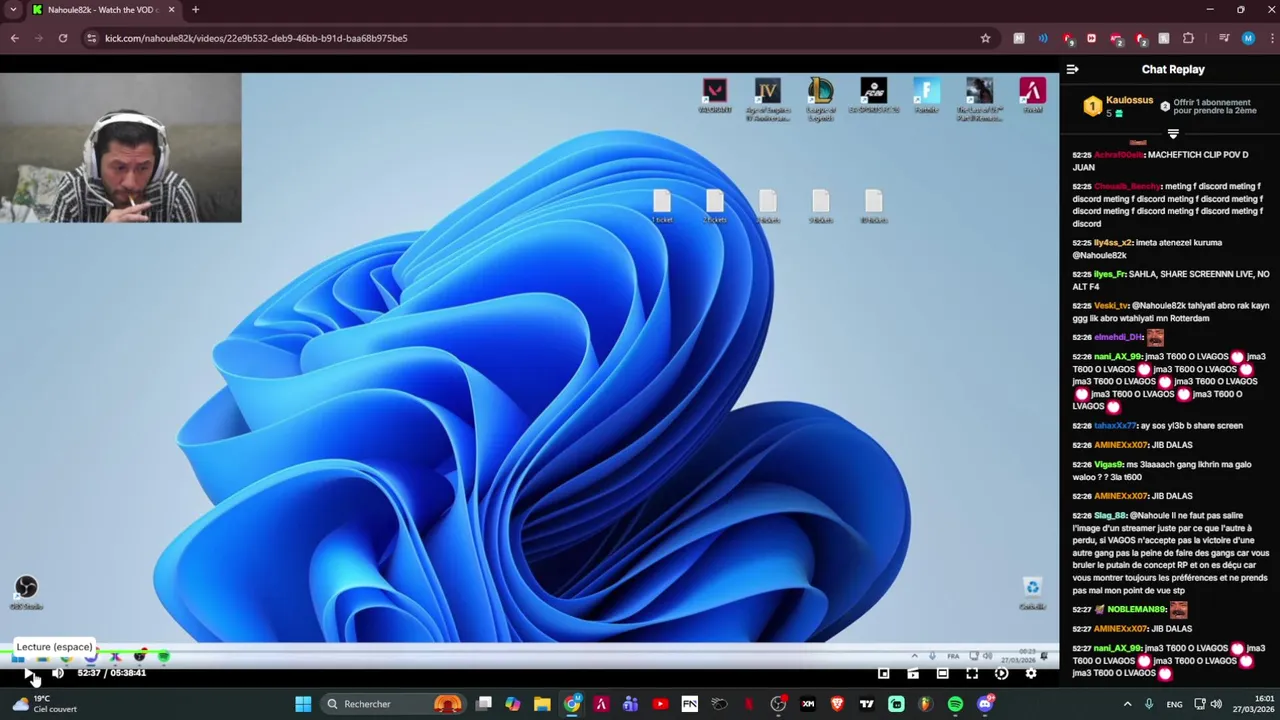Viewport: 1280px width, 720px height.
Task: Collapse the Chat Replay panel
Action: tap(1073, 69)
